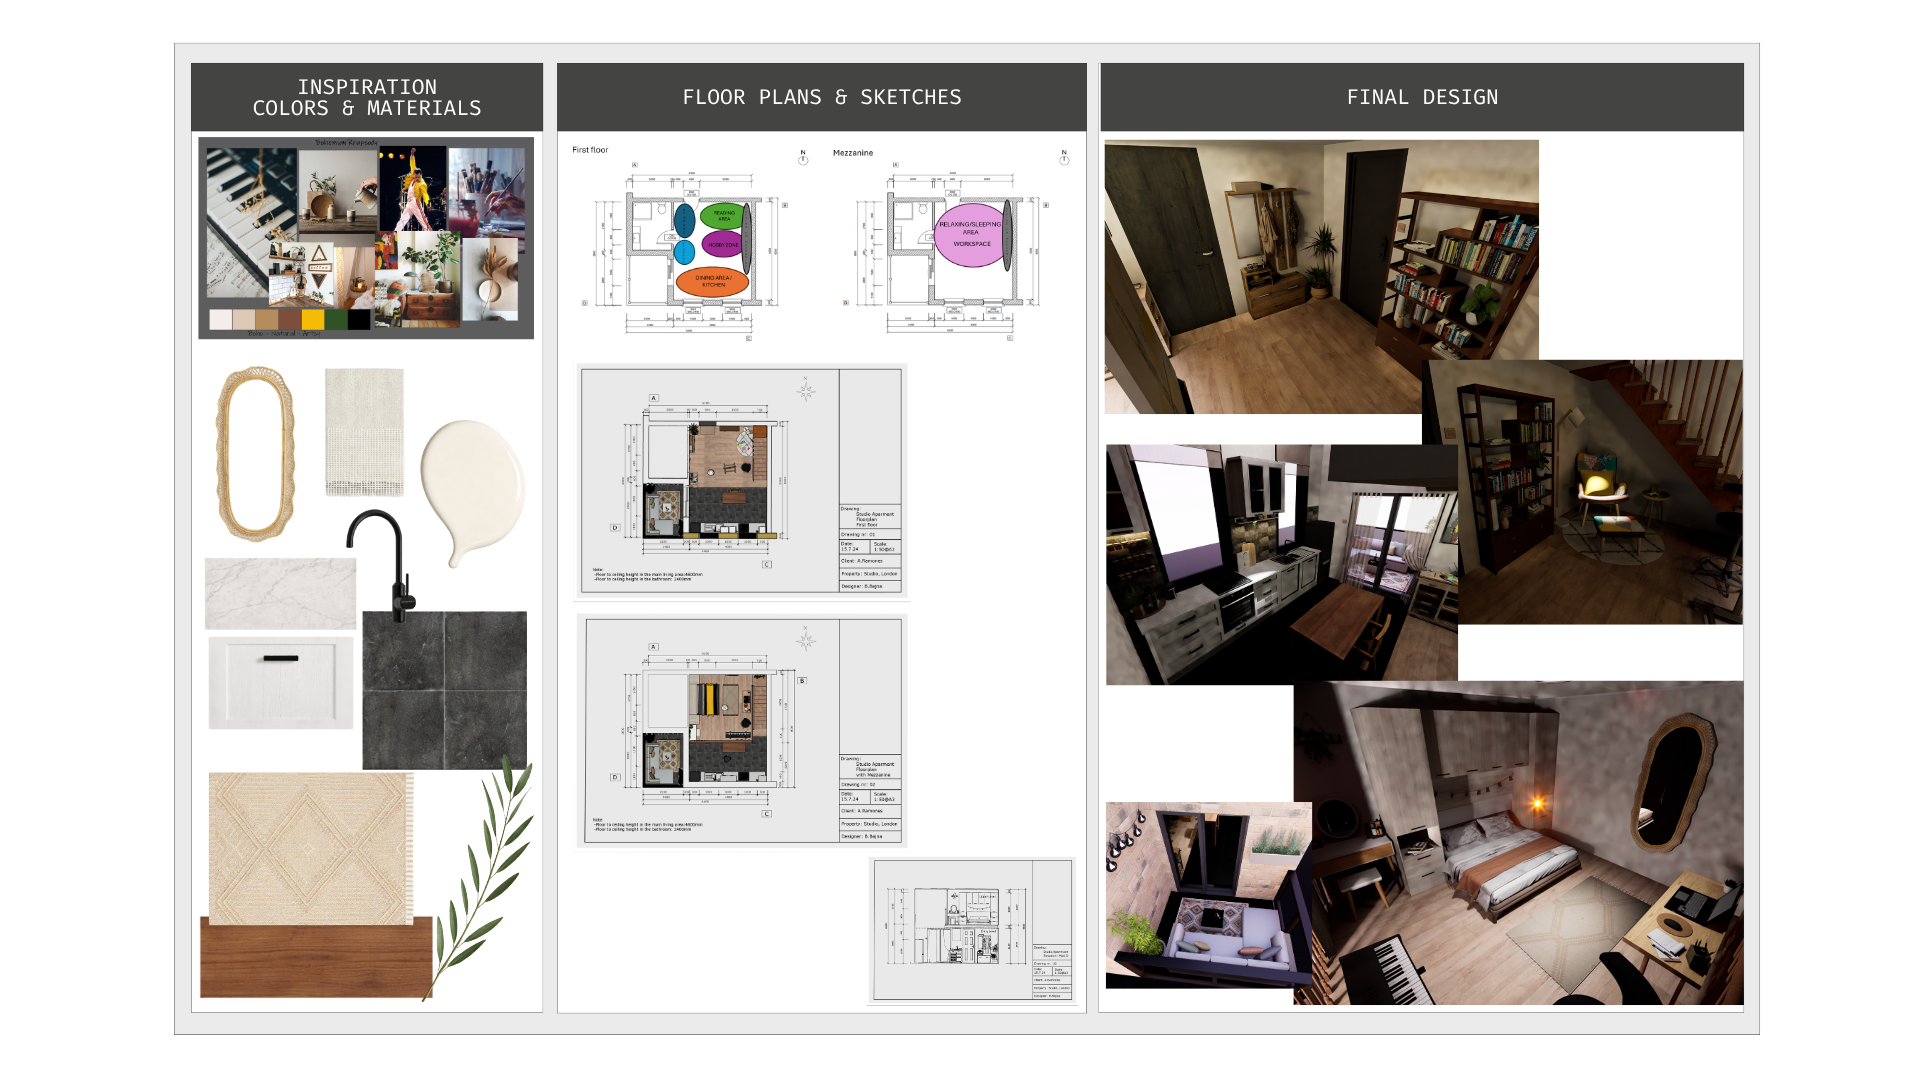1920x1080 pixels.
Task: Pick the dark green palette swatch
Action: coord(336,320)
